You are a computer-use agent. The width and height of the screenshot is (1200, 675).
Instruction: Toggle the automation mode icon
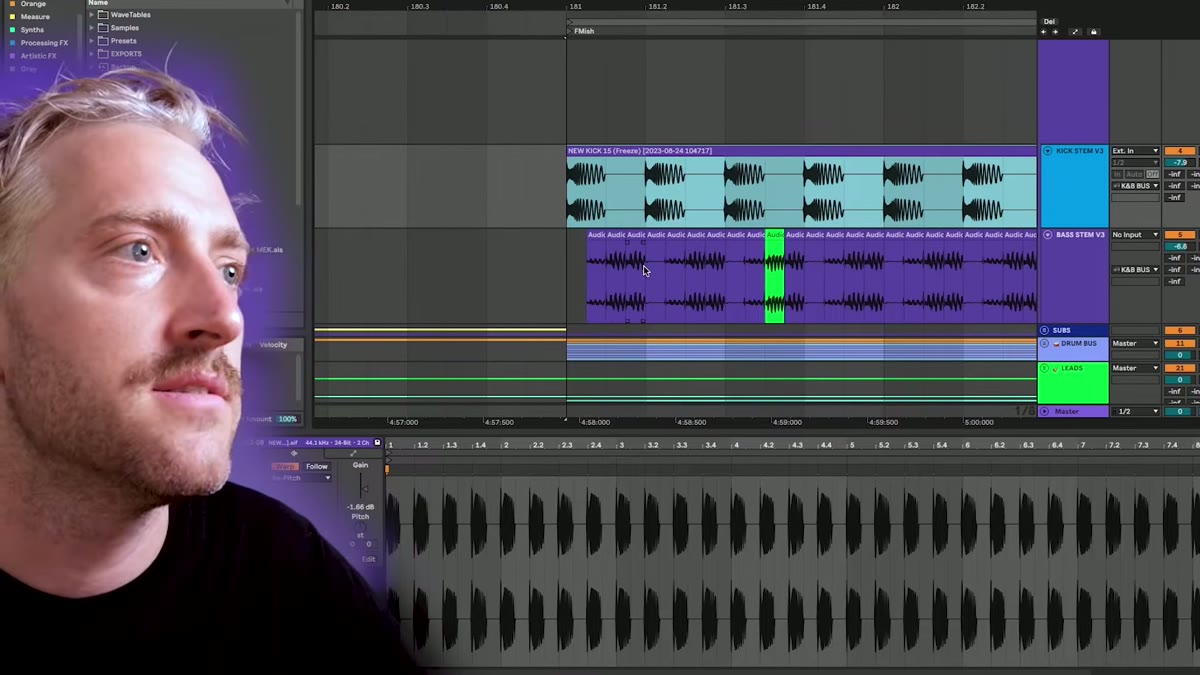(x=1076, y=32)
